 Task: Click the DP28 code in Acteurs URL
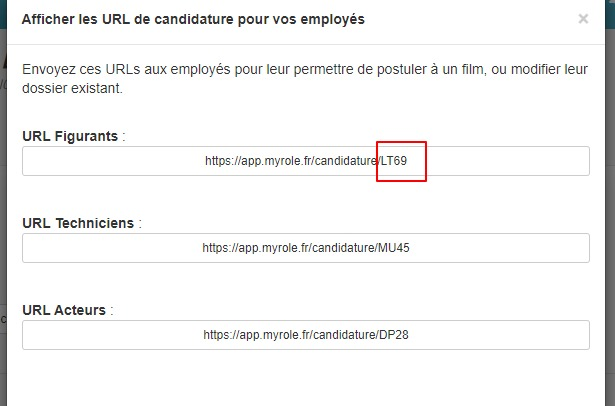pyautogui.click(x=394, y=335)
